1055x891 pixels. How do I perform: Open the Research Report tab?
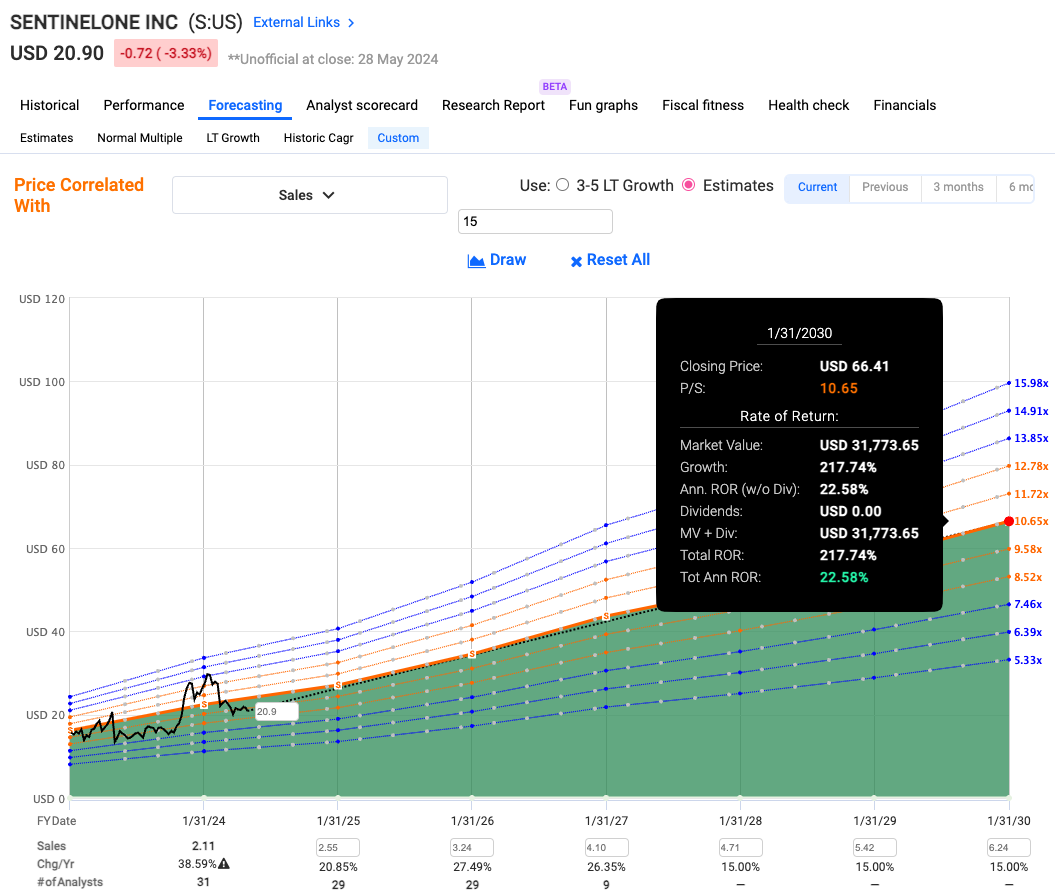(x=493, y=105)
